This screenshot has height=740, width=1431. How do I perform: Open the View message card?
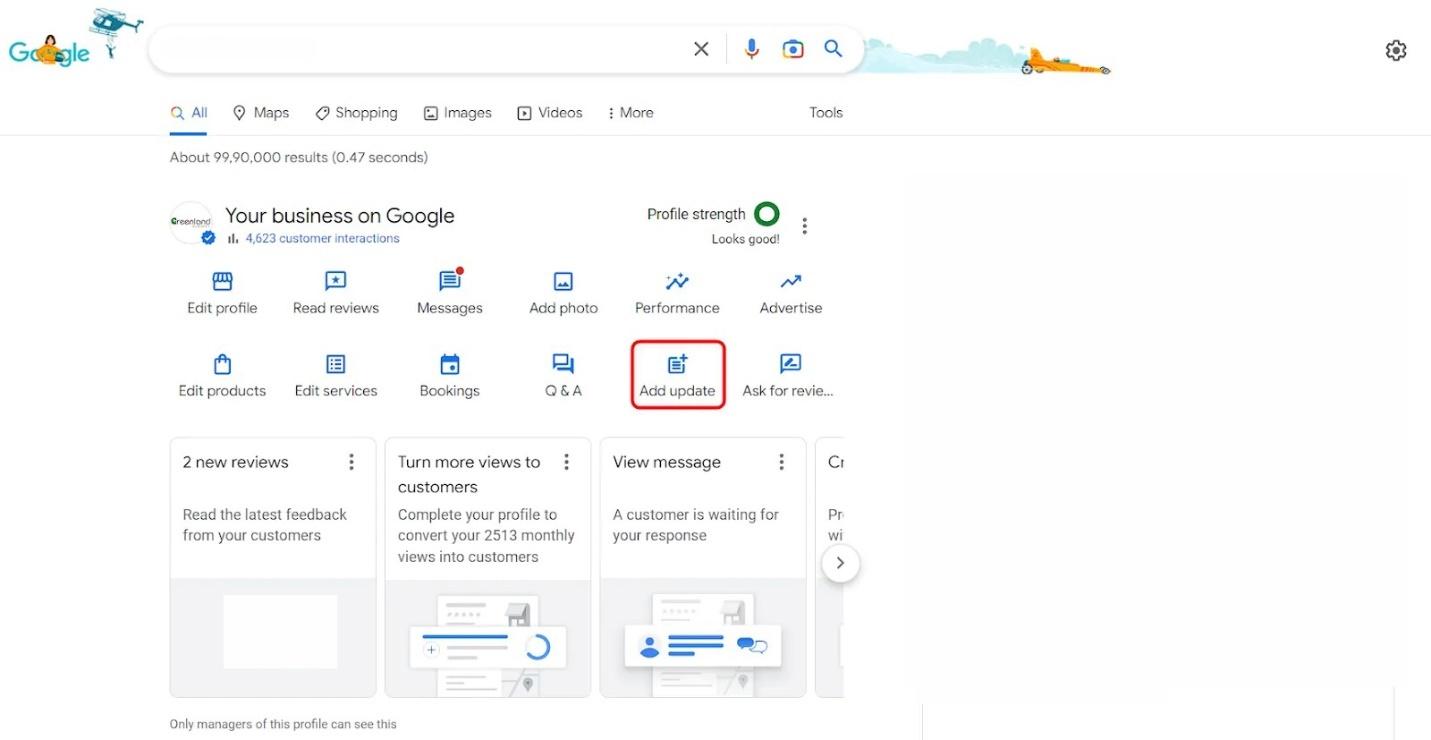[x=703, y=567]
